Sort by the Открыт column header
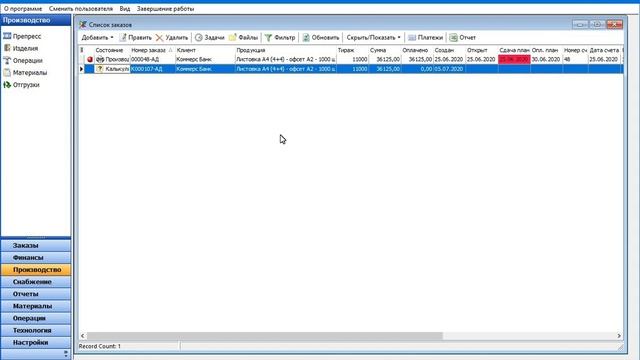Viewport: 640px width, 360px height. coord(482,50)
